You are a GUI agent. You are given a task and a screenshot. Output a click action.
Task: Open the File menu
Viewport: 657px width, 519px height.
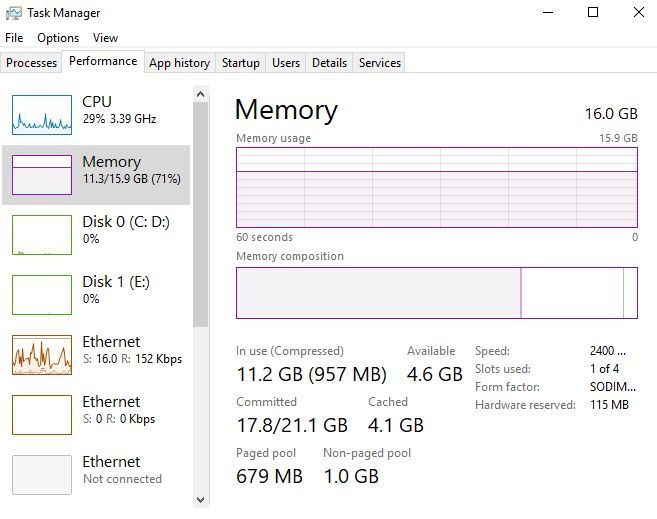(x=14, y=38)
